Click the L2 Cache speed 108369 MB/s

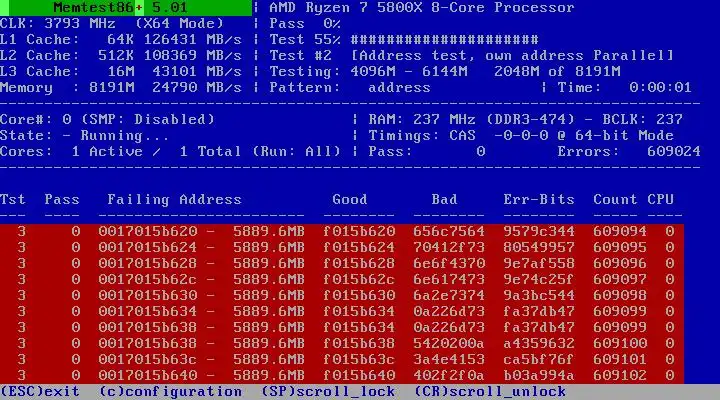pos(193,56)
